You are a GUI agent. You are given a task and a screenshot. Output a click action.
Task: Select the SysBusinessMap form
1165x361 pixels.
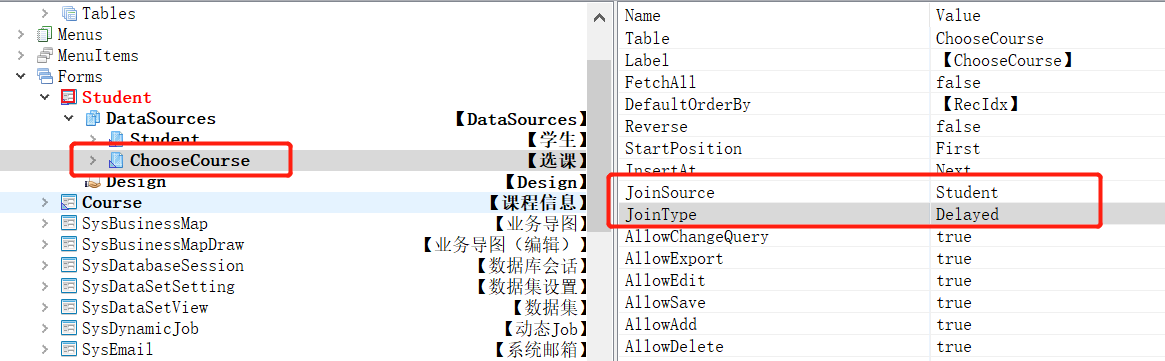[145, 224]
